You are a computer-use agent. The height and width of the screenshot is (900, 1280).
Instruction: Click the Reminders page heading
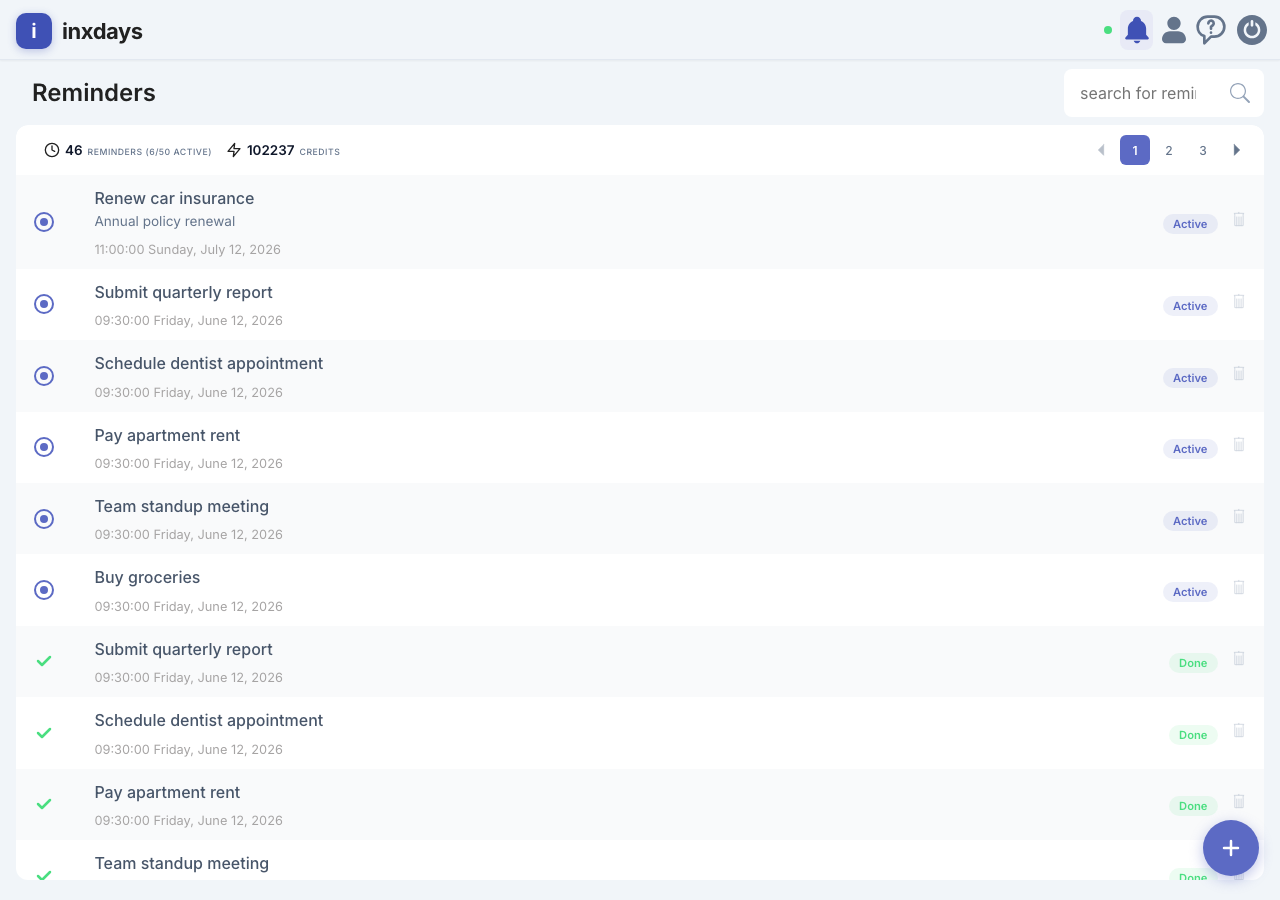[x=94, y=92]
